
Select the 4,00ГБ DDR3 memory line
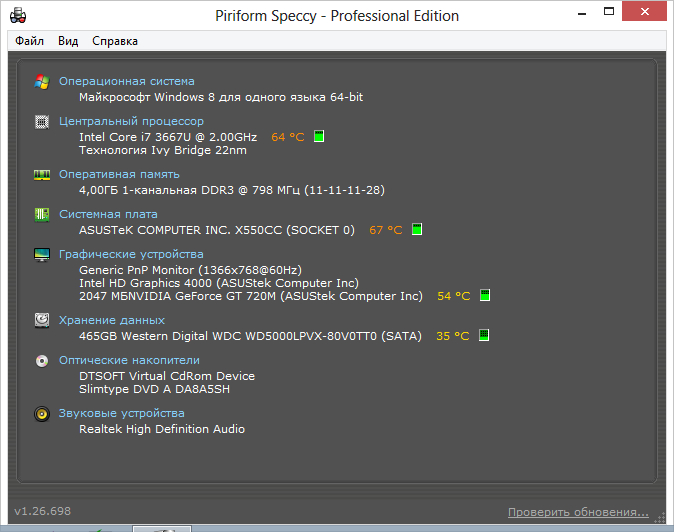coord(232,190)
